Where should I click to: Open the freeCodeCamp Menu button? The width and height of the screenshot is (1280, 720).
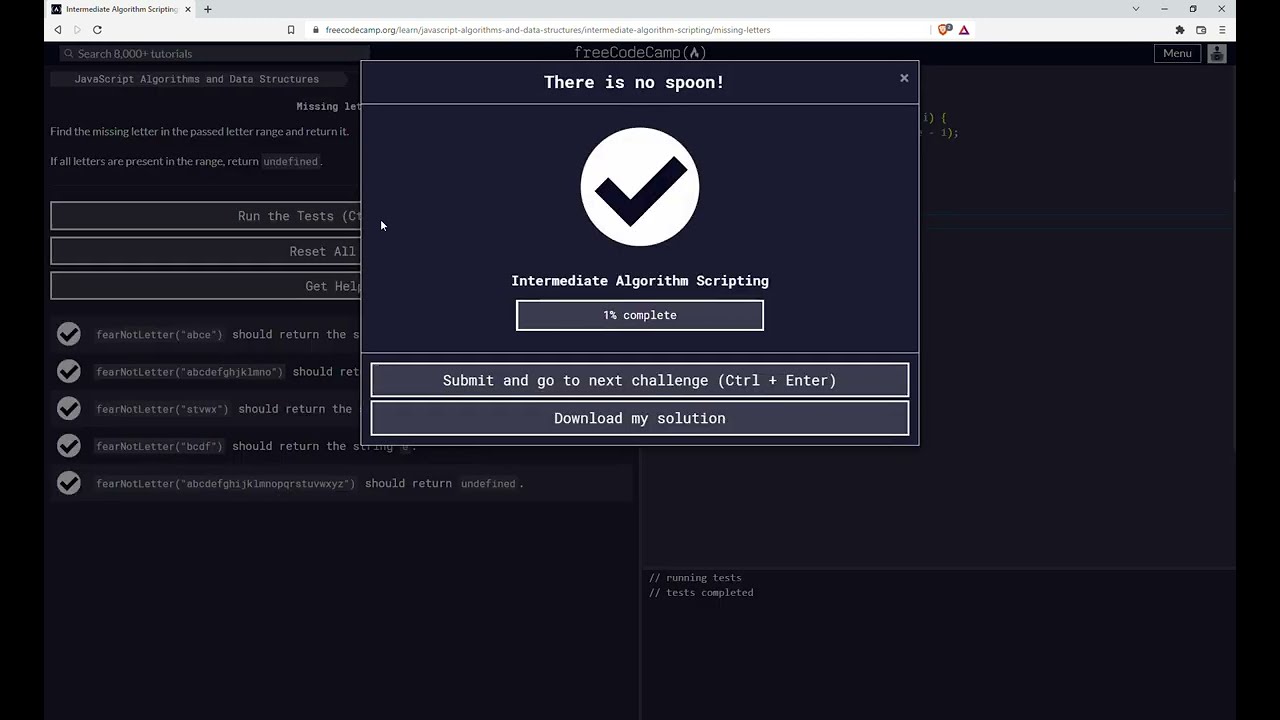coord(1177,54)
